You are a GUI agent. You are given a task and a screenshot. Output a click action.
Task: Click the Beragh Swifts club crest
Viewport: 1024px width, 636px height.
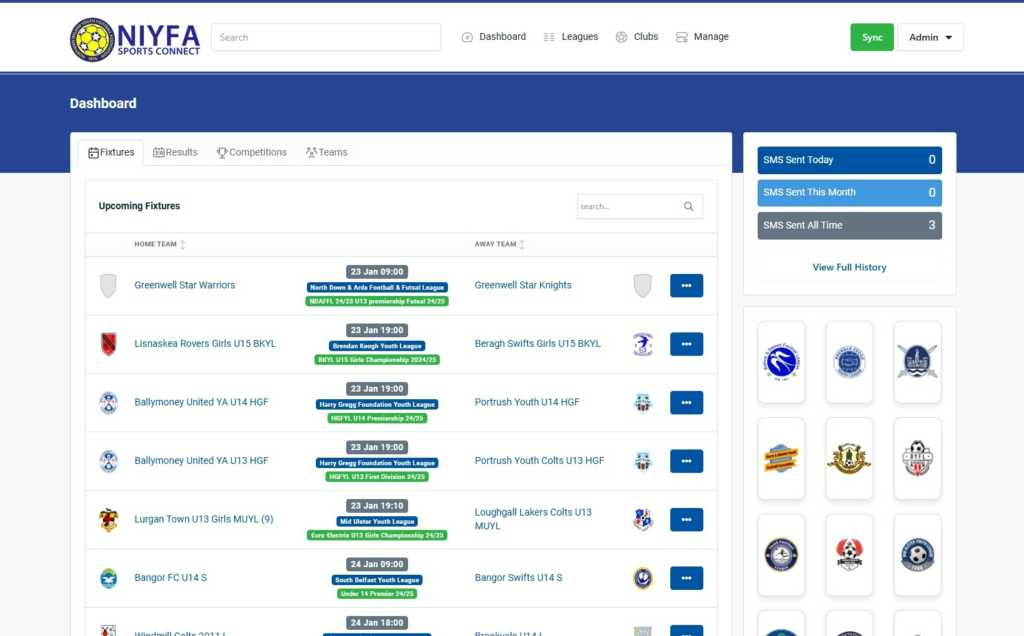pos(643,344)
